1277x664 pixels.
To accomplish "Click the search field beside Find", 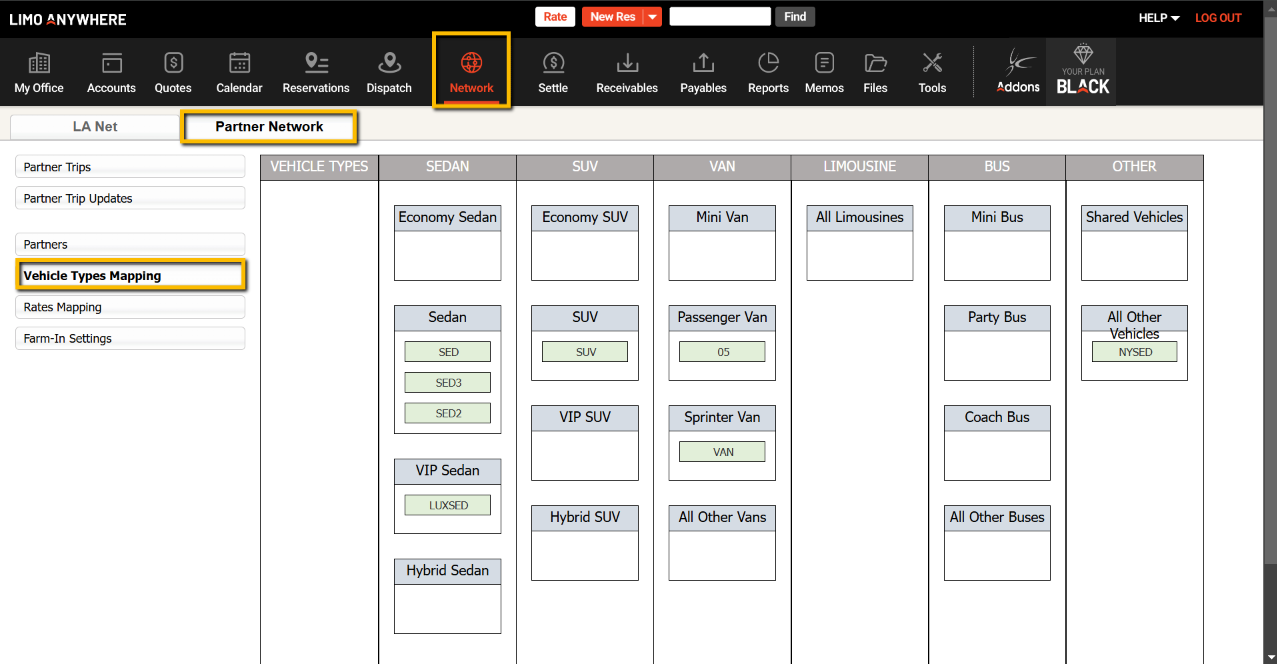I will click(x=720, y=17).
